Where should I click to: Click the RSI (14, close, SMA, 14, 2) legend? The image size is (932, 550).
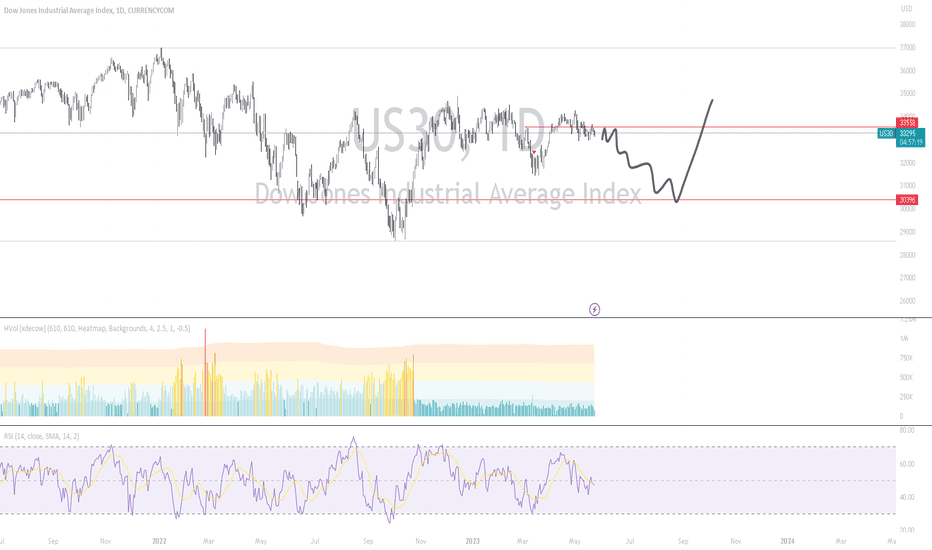tap(42, 436)
